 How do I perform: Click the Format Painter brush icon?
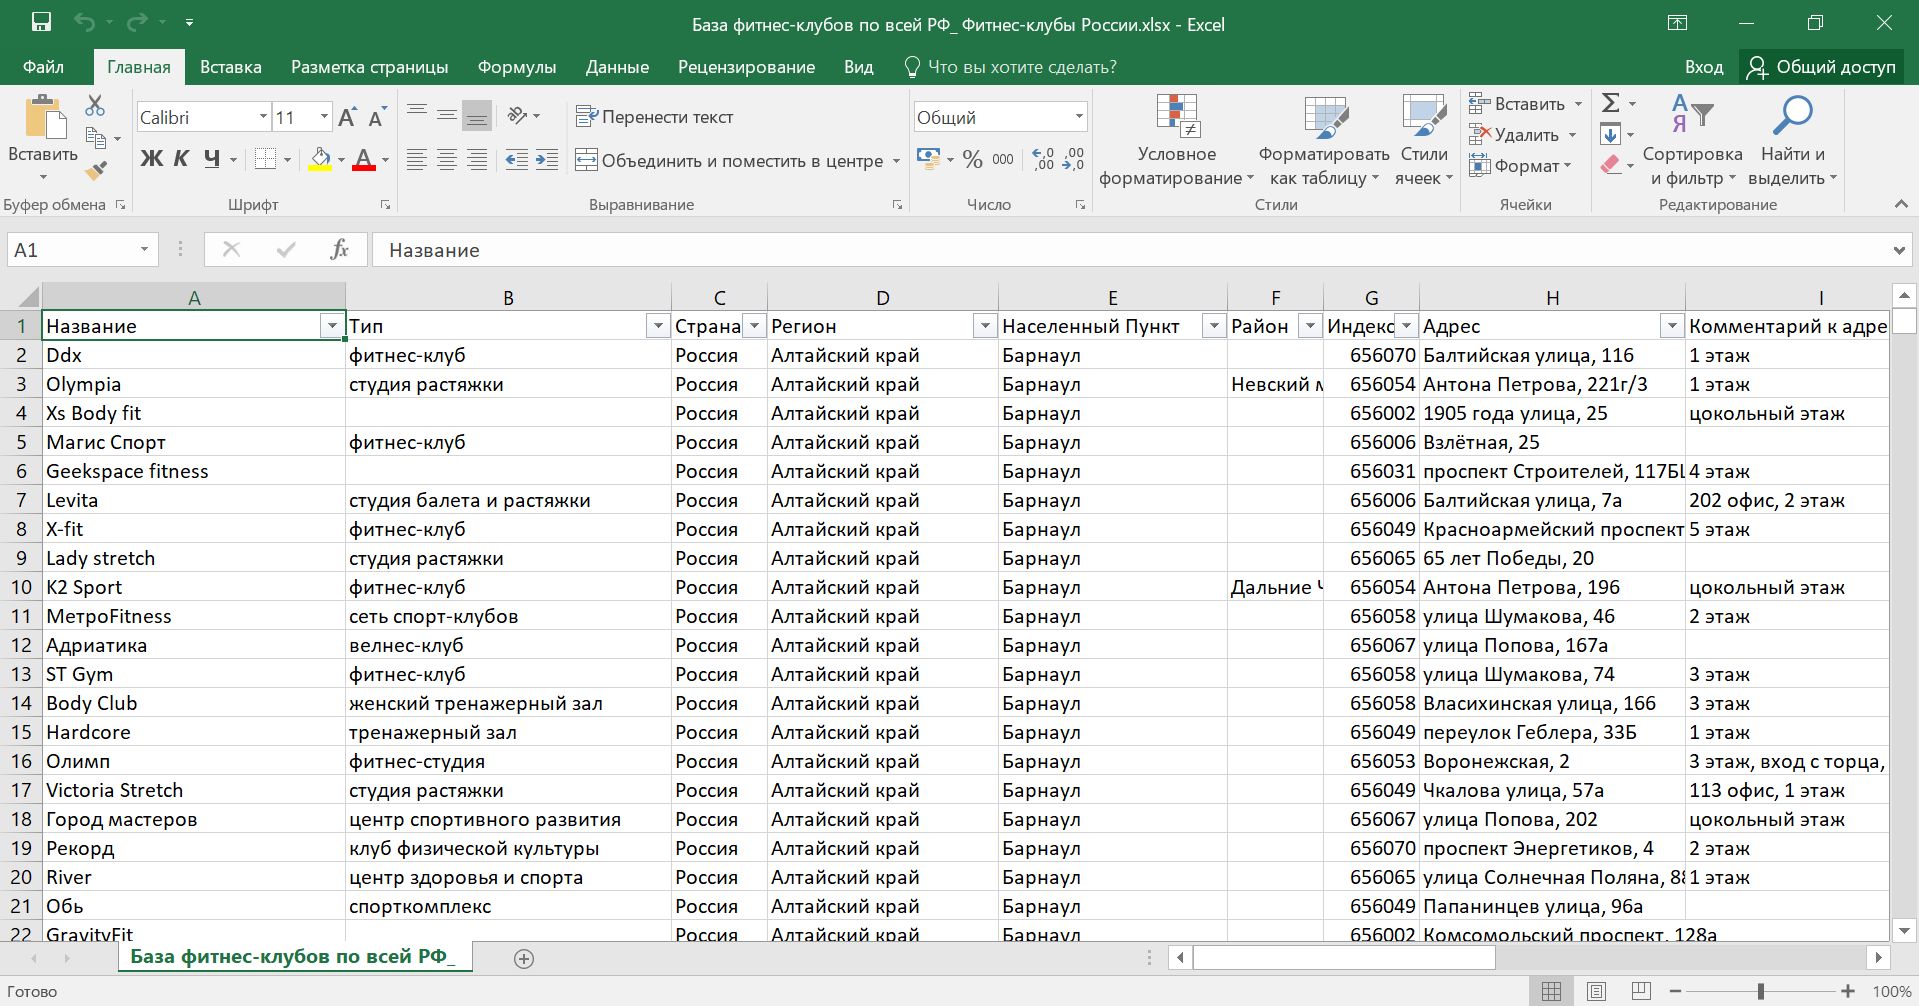click(x=96, y=171)
